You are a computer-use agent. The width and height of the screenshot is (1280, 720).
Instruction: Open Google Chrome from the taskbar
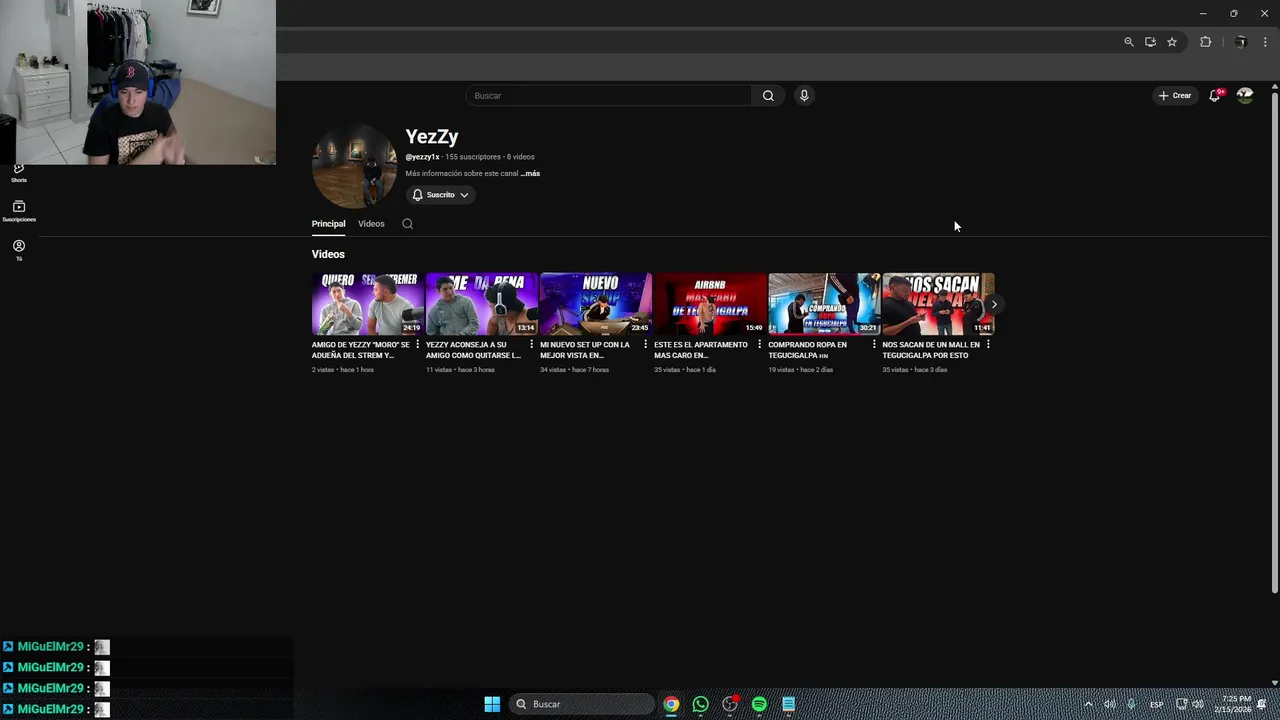671,704
